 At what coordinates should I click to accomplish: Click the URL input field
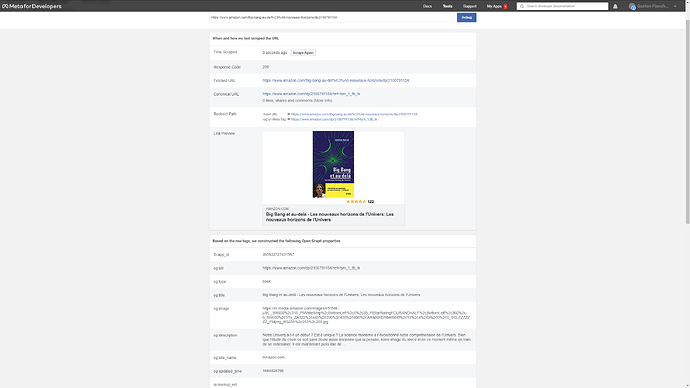(332, 18)
